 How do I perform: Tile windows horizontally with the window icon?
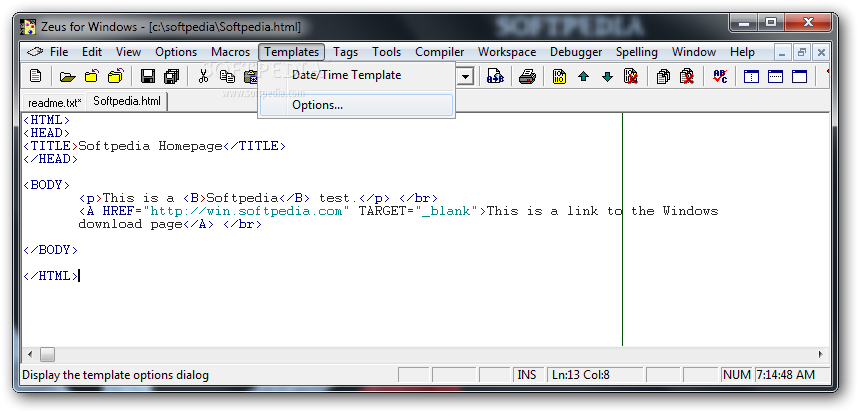point(775,76)
